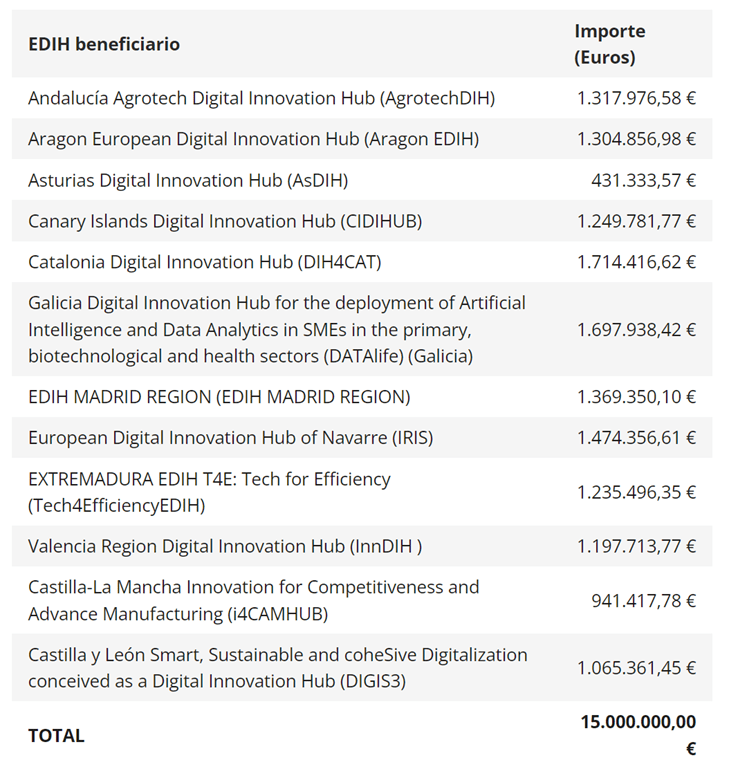The image size is (729, 778).
Task: Select the Catalonia Digital Innovation Hub (DIH4CAT) row
Action: pos(204,262)
